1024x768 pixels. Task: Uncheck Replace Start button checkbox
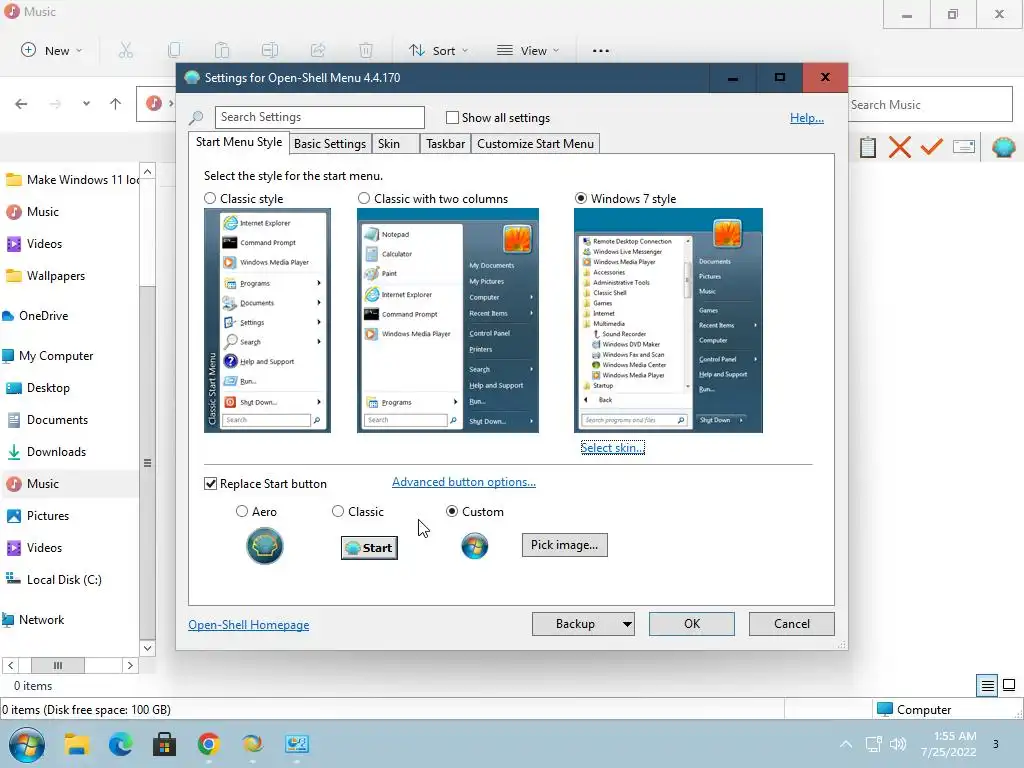click(x=210, y=484)
